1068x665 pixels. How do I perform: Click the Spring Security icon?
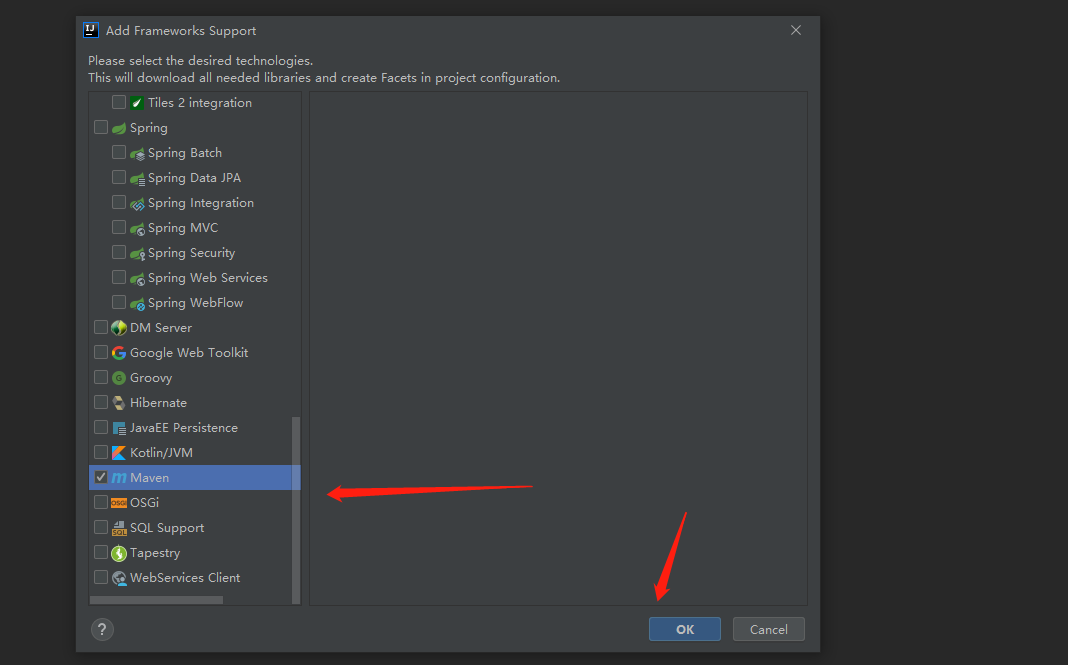point(137,253)
